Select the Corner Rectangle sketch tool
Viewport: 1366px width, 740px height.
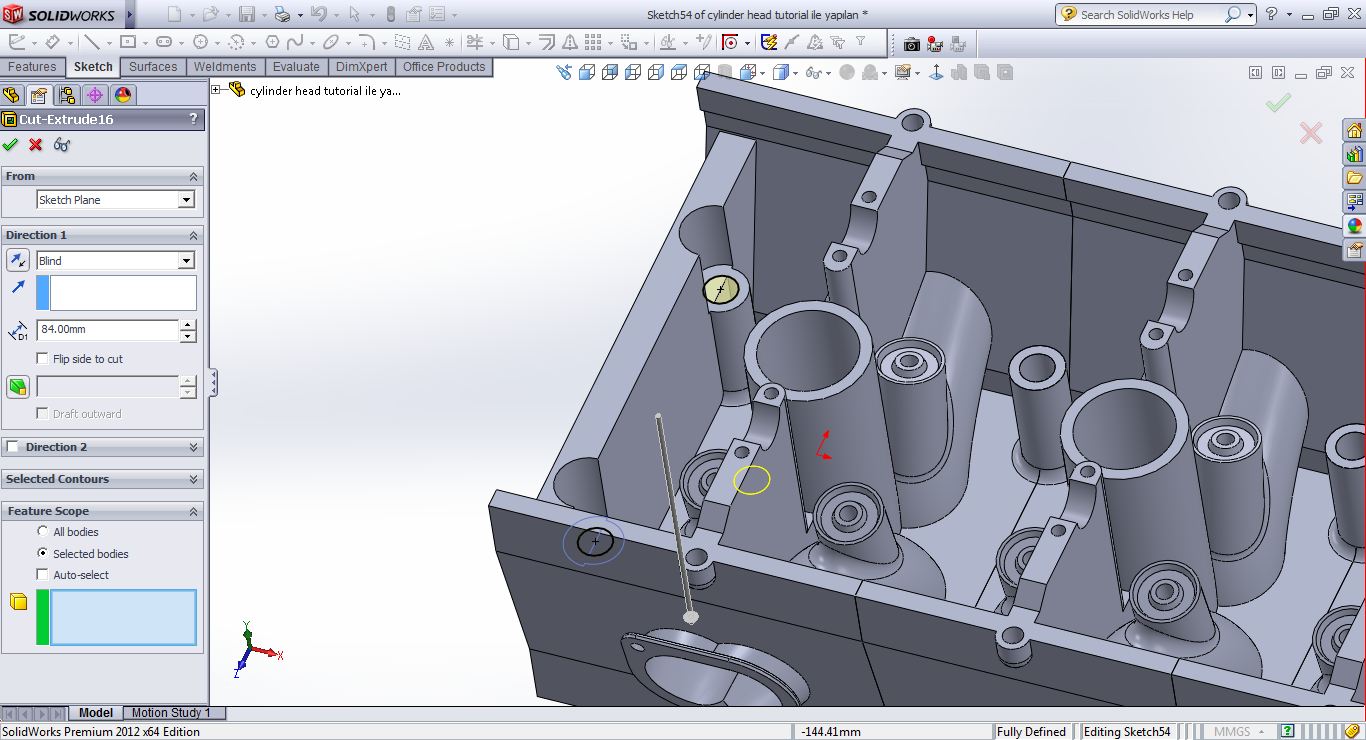[127, 43]
